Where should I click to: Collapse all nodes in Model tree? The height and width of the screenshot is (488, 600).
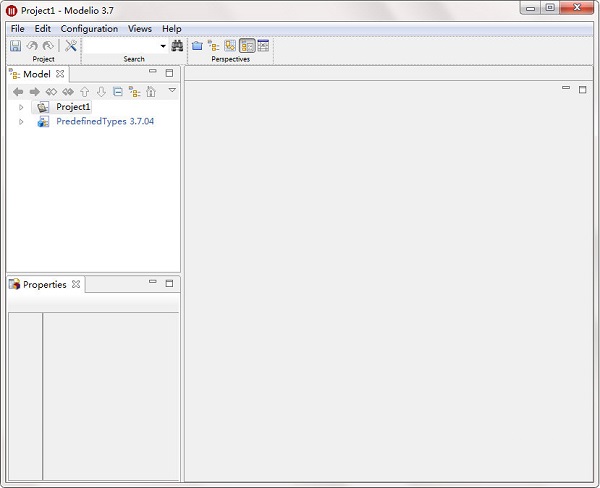tap(118, 92)
